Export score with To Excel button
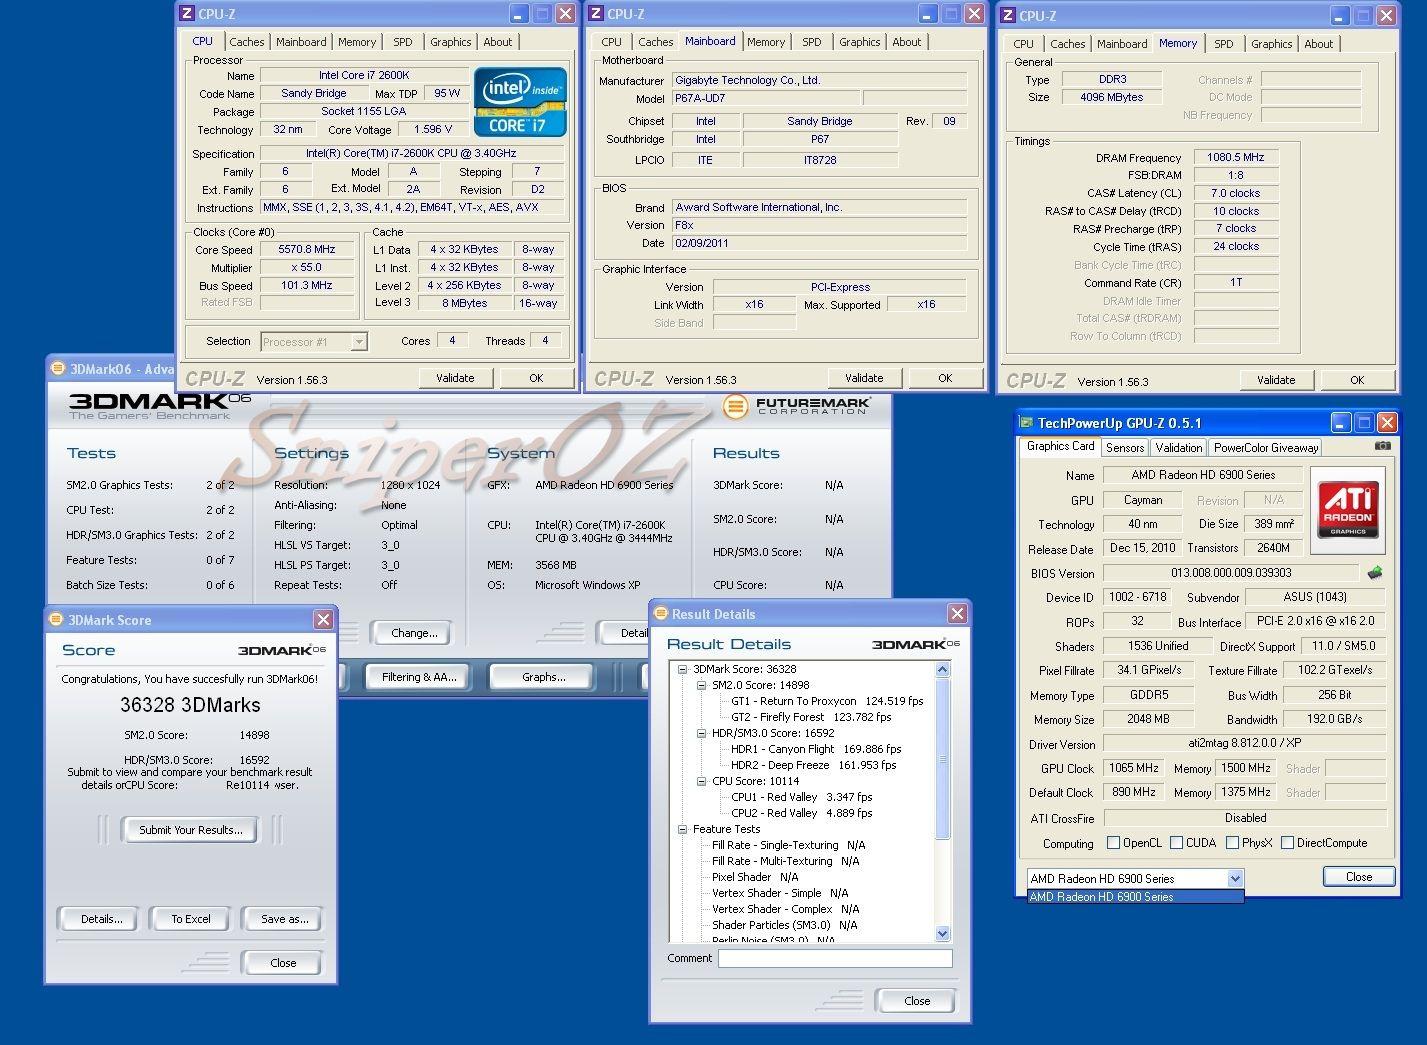 pyautogui.click(x=191, y=919)
